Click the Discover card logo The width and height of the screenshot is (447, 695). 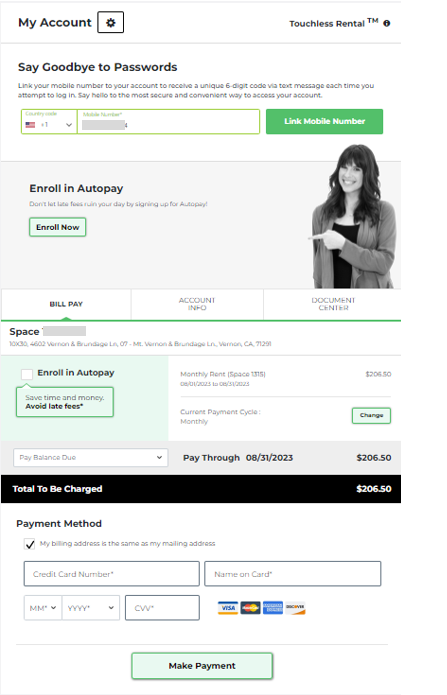click(295, 608)
